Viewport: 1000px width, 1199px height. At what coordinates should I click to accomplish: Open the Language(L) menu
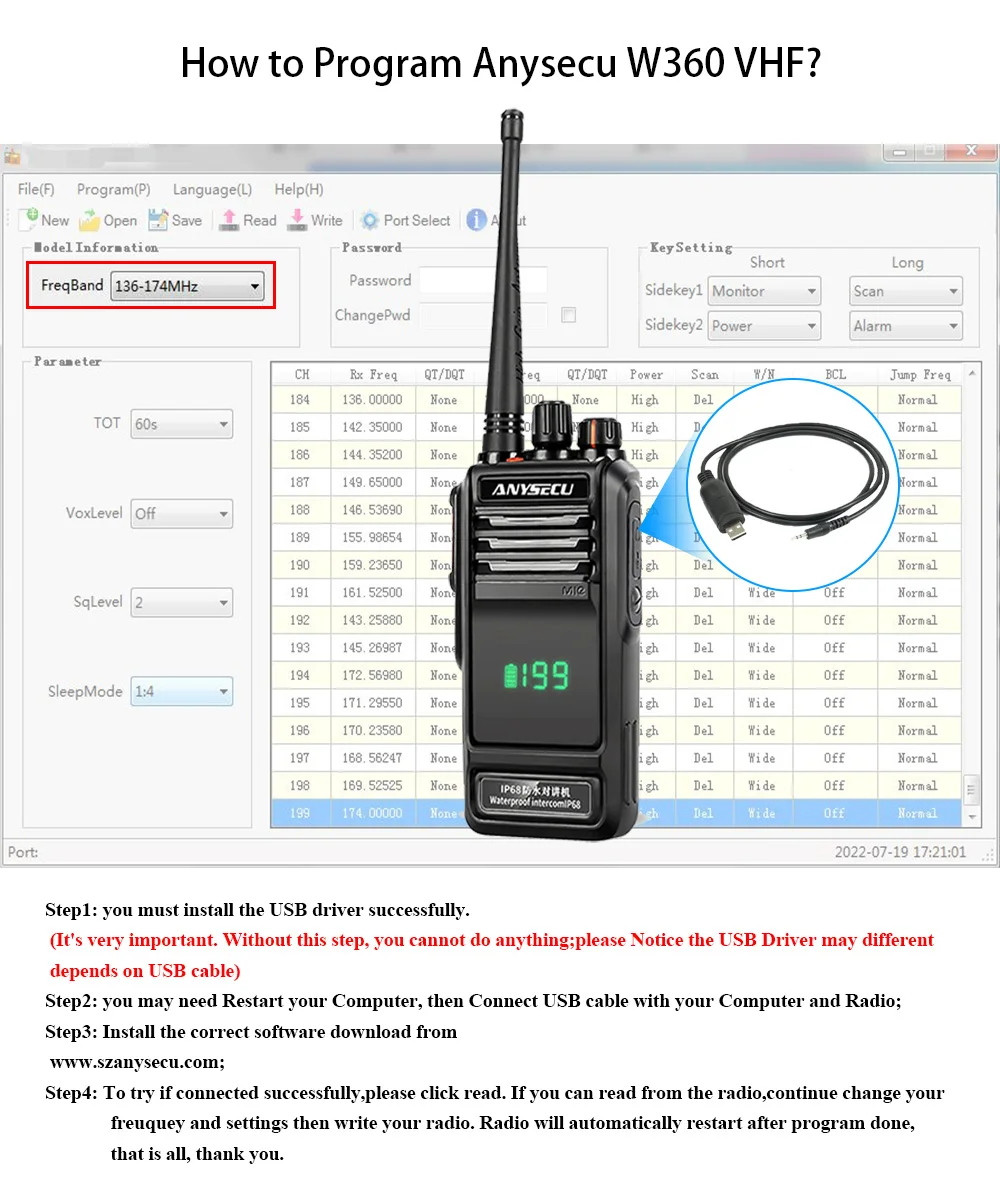(212, 189)
